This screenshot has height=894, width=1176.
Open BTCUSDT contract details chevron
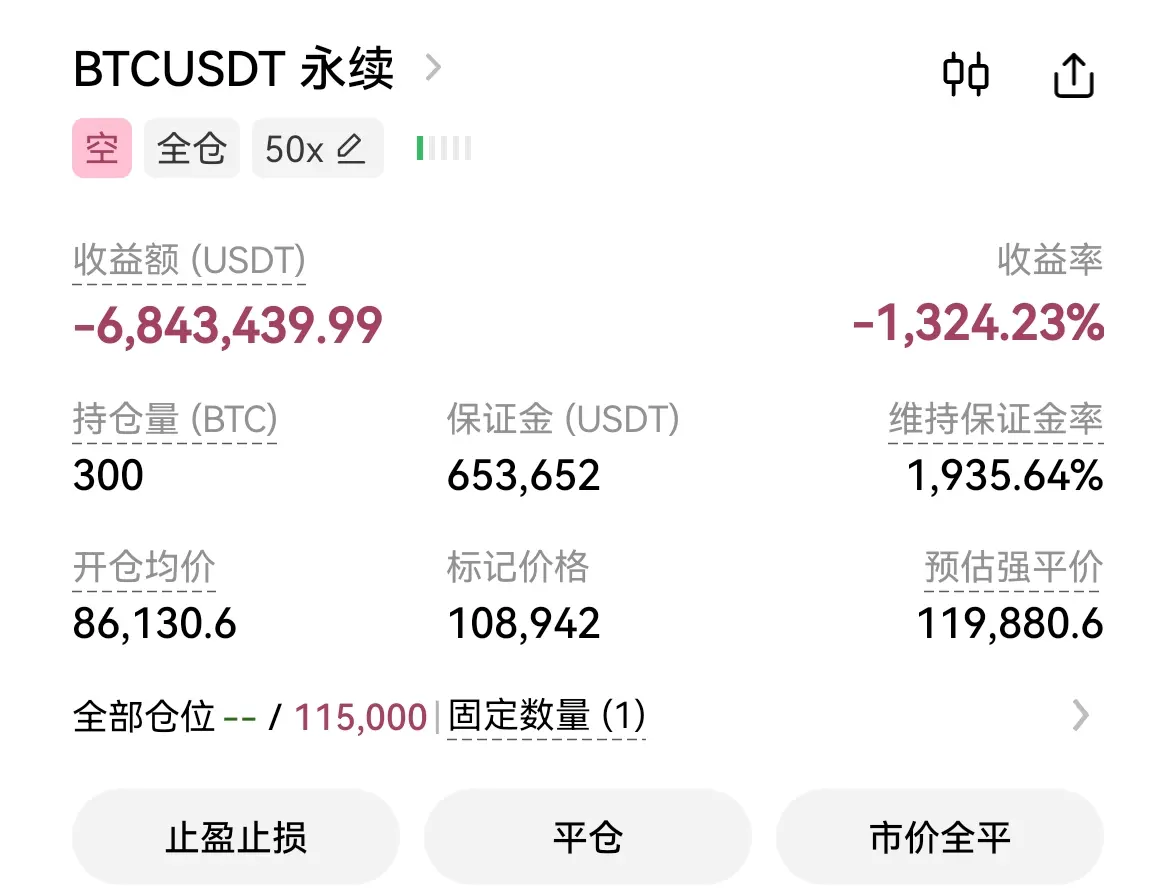coord(433,68)
